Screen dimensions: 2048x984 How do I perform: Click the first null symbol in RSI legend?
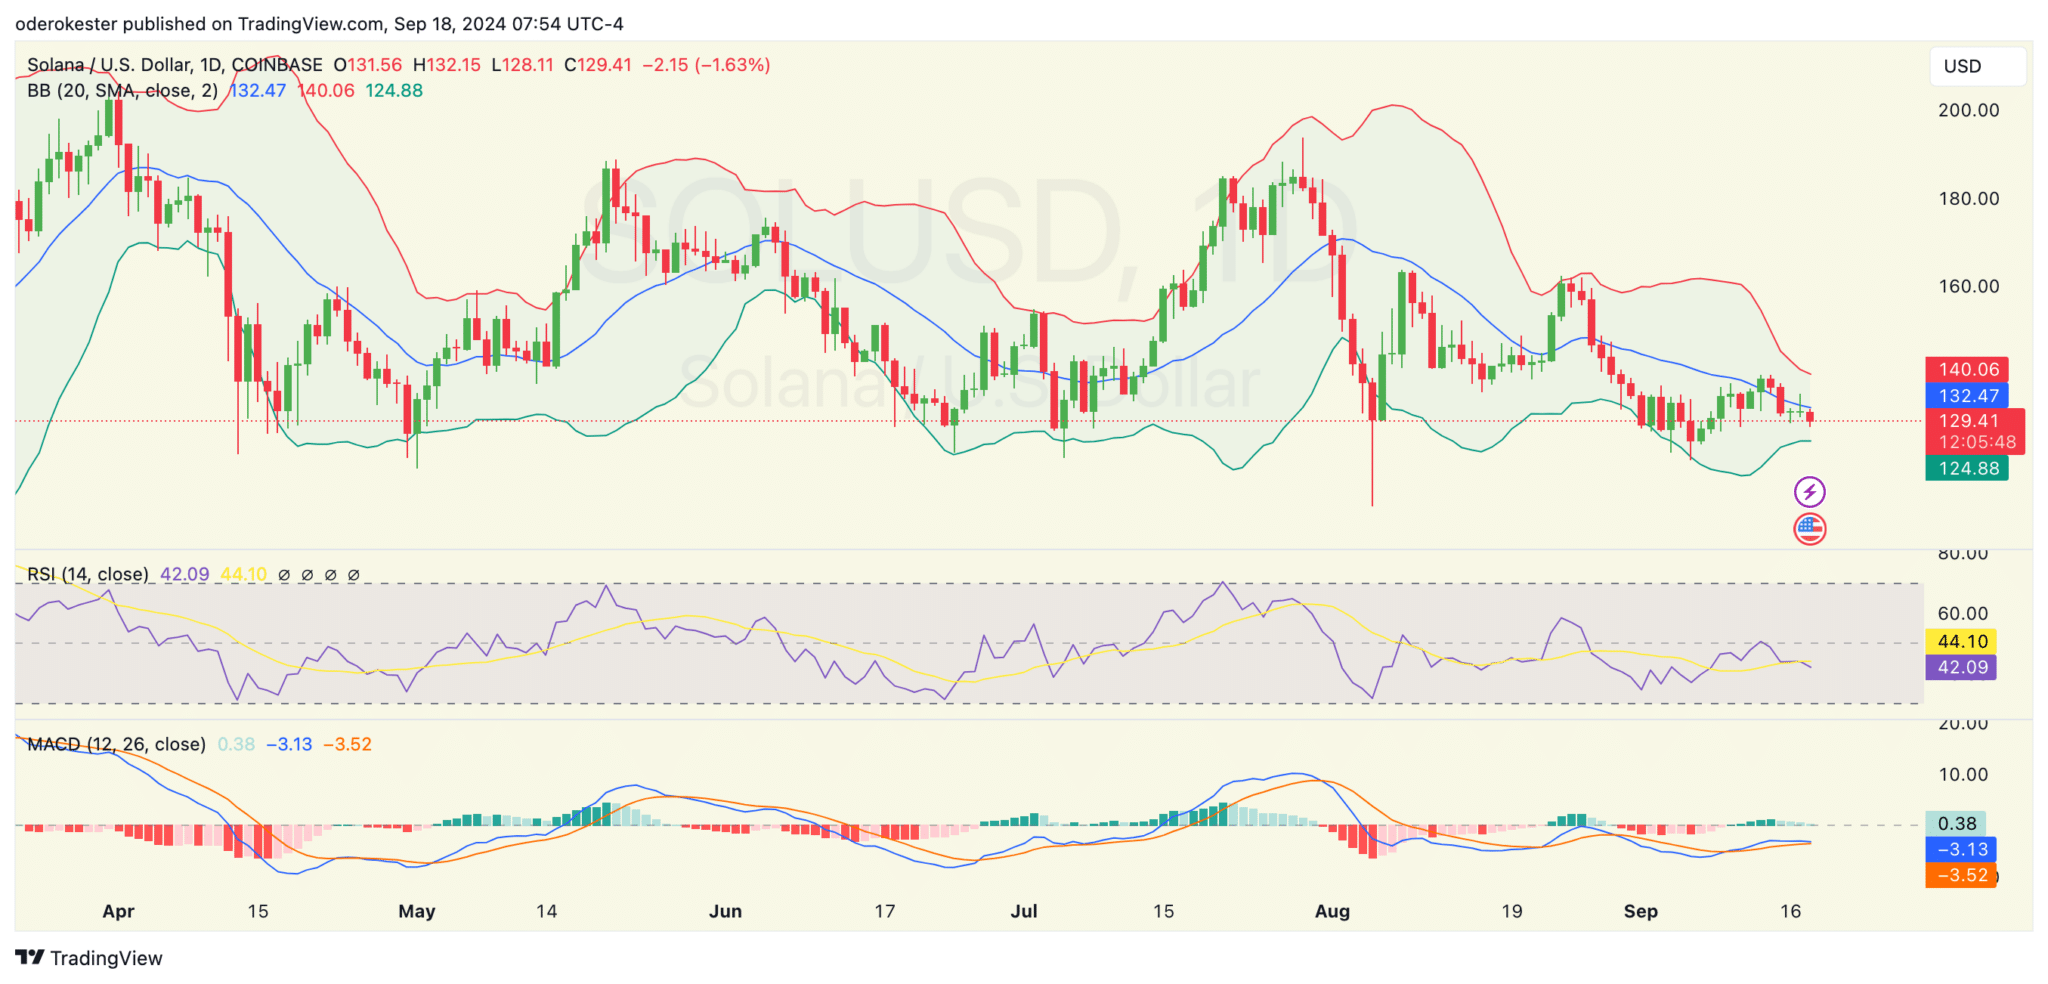(284, 575)
